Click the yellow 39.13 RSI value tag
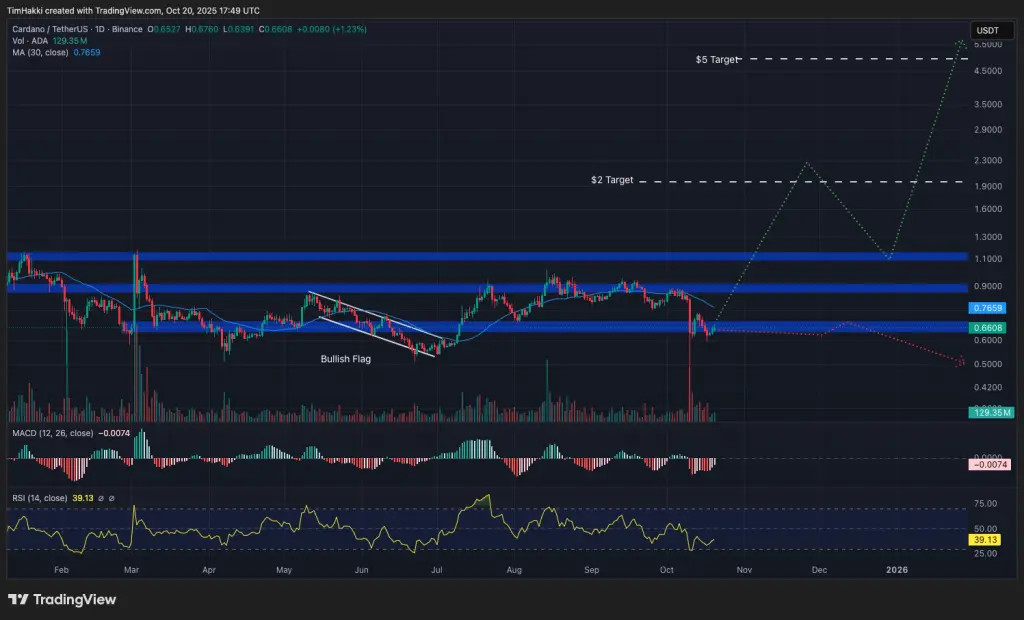The image size is (1024, 620). [985, 540]
